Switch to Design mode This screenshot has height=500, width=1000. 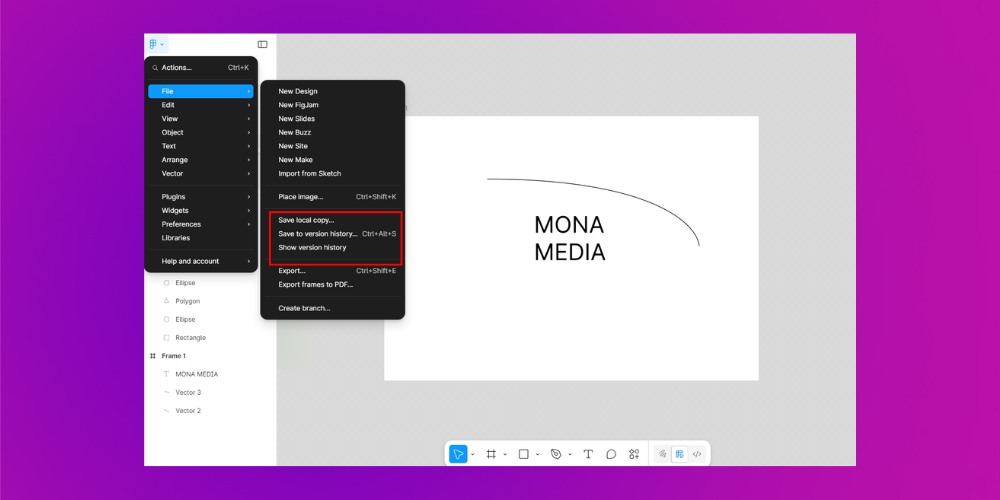click(680, 454)
